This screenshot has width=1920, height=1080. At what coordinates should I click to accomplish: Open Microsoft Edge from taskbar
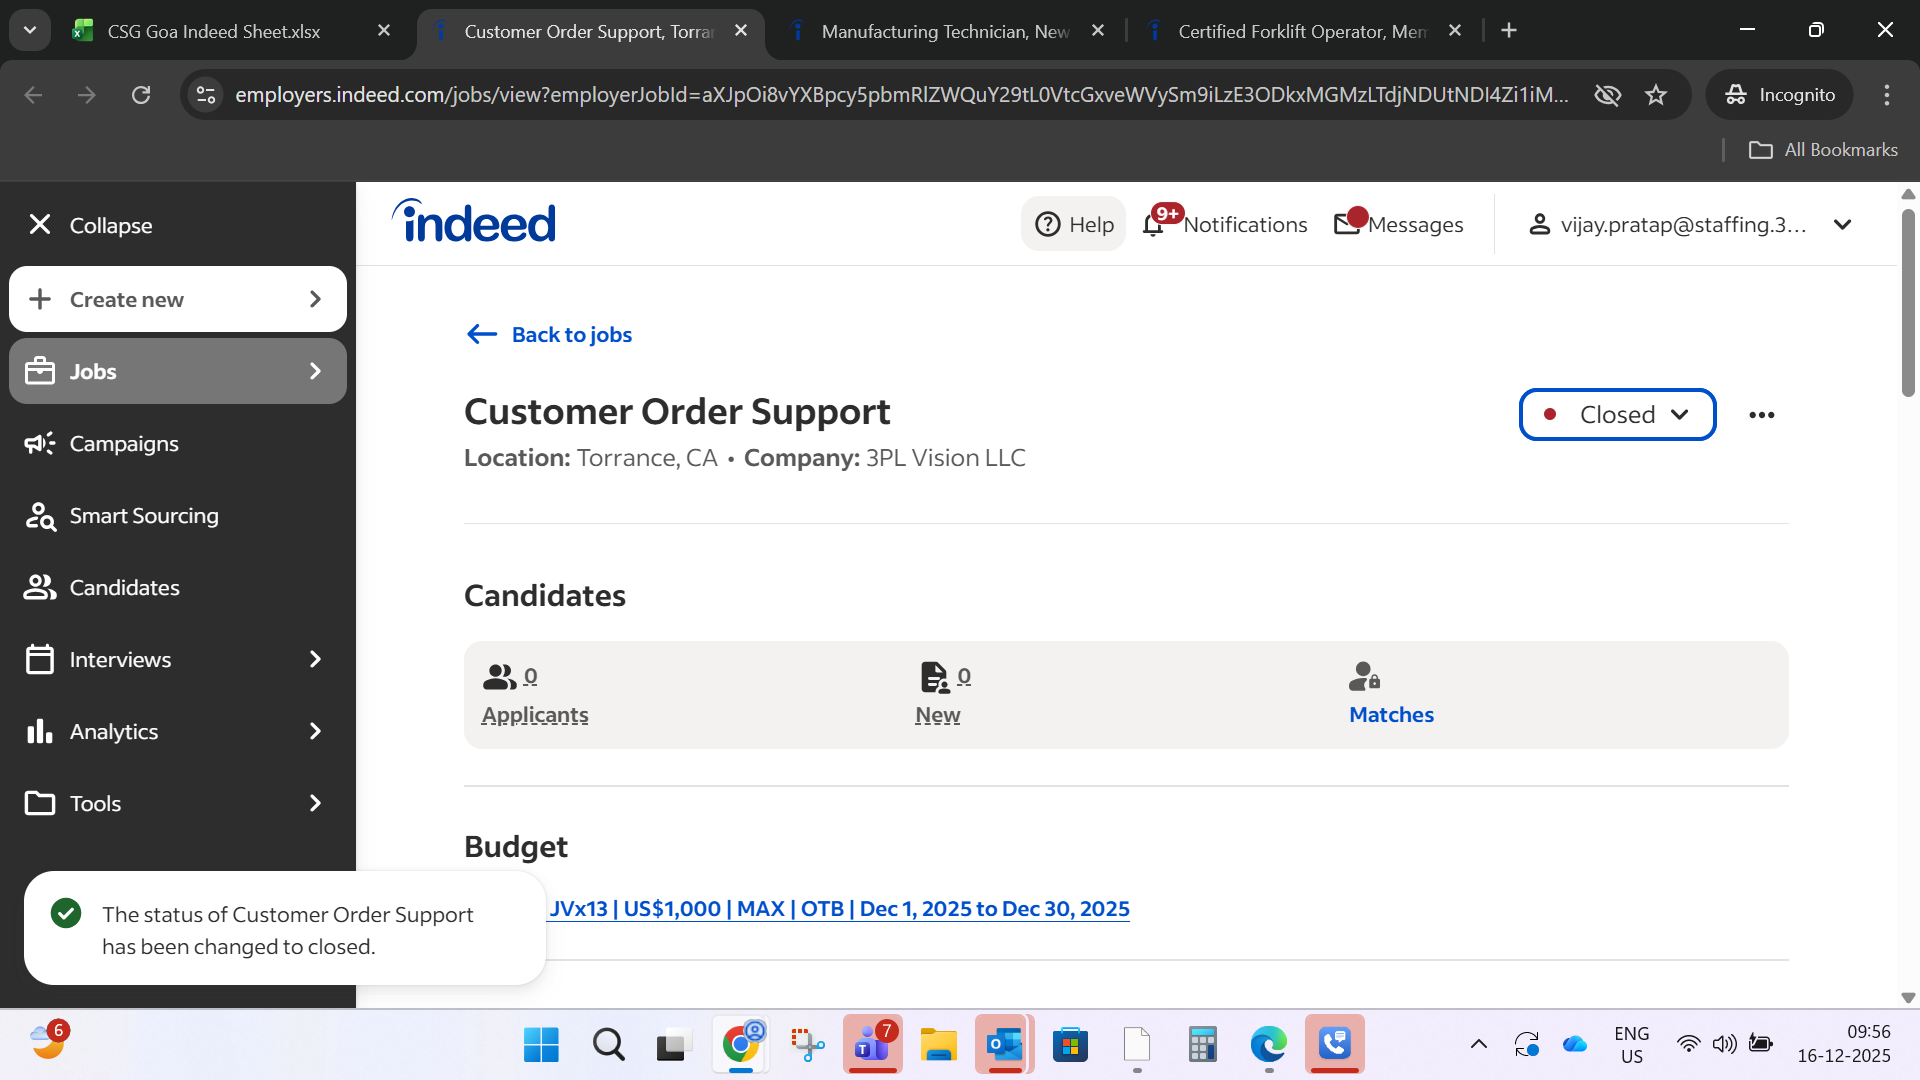pos(1268,1045)
